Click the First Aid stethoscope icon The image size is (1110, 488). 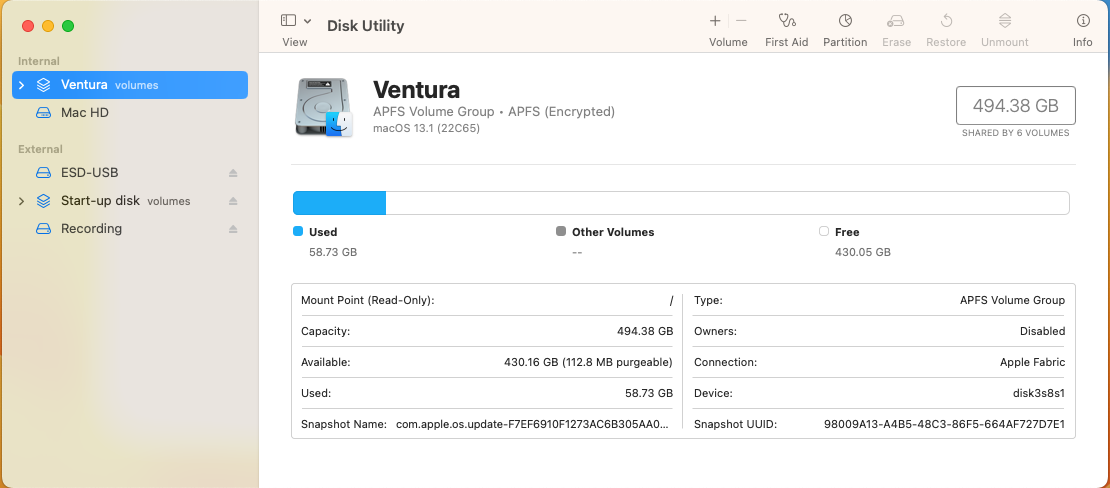(786, 21)
